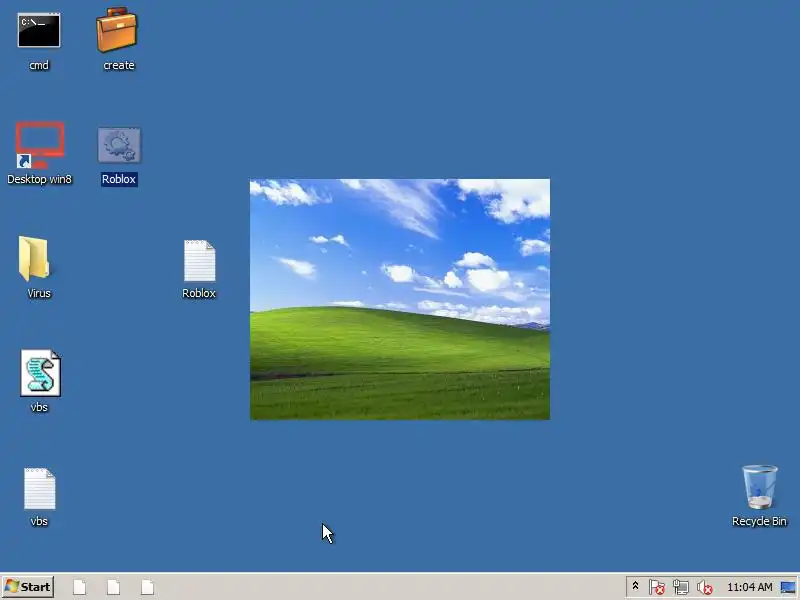This screenshot has width=800, height=600.
Task: Open the Action Center flag icon
Action: click(x=657, y=587)
